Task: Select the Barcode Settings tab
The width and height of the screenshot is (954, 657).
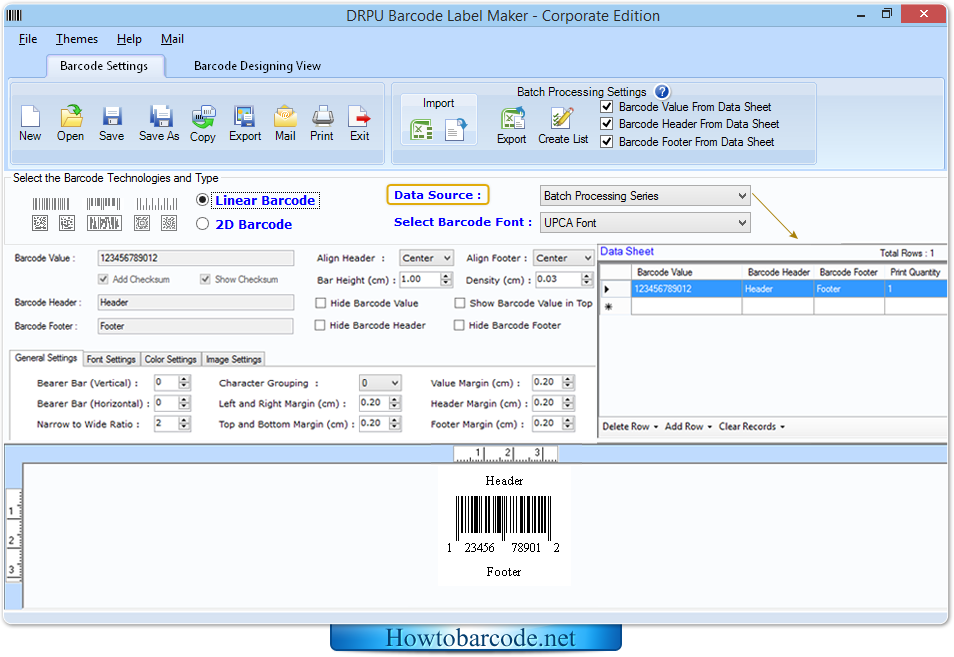Action: (104, 66)
